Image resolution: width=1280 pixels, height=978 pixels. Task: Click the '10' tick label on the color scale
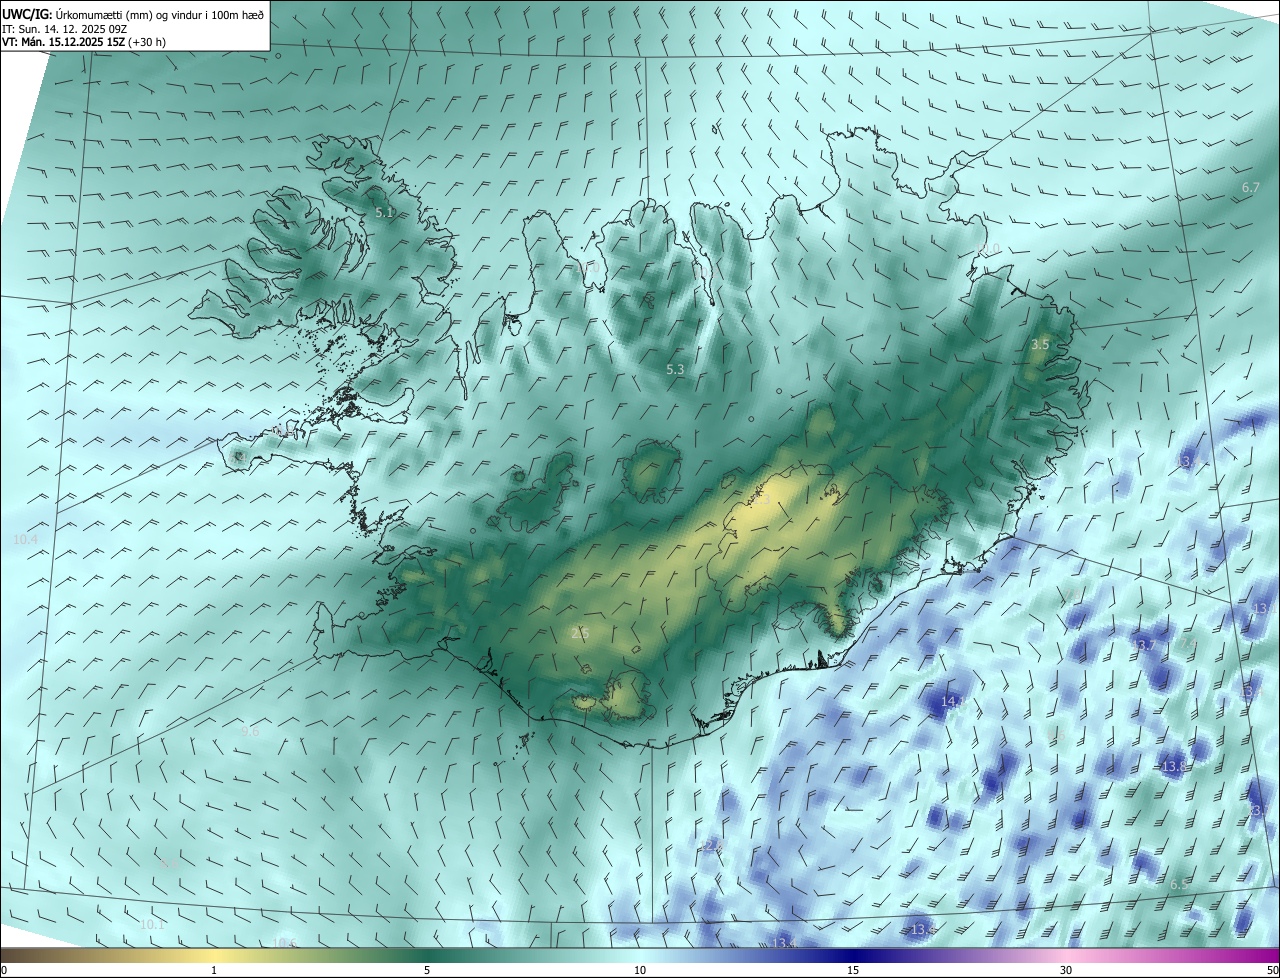640,970
